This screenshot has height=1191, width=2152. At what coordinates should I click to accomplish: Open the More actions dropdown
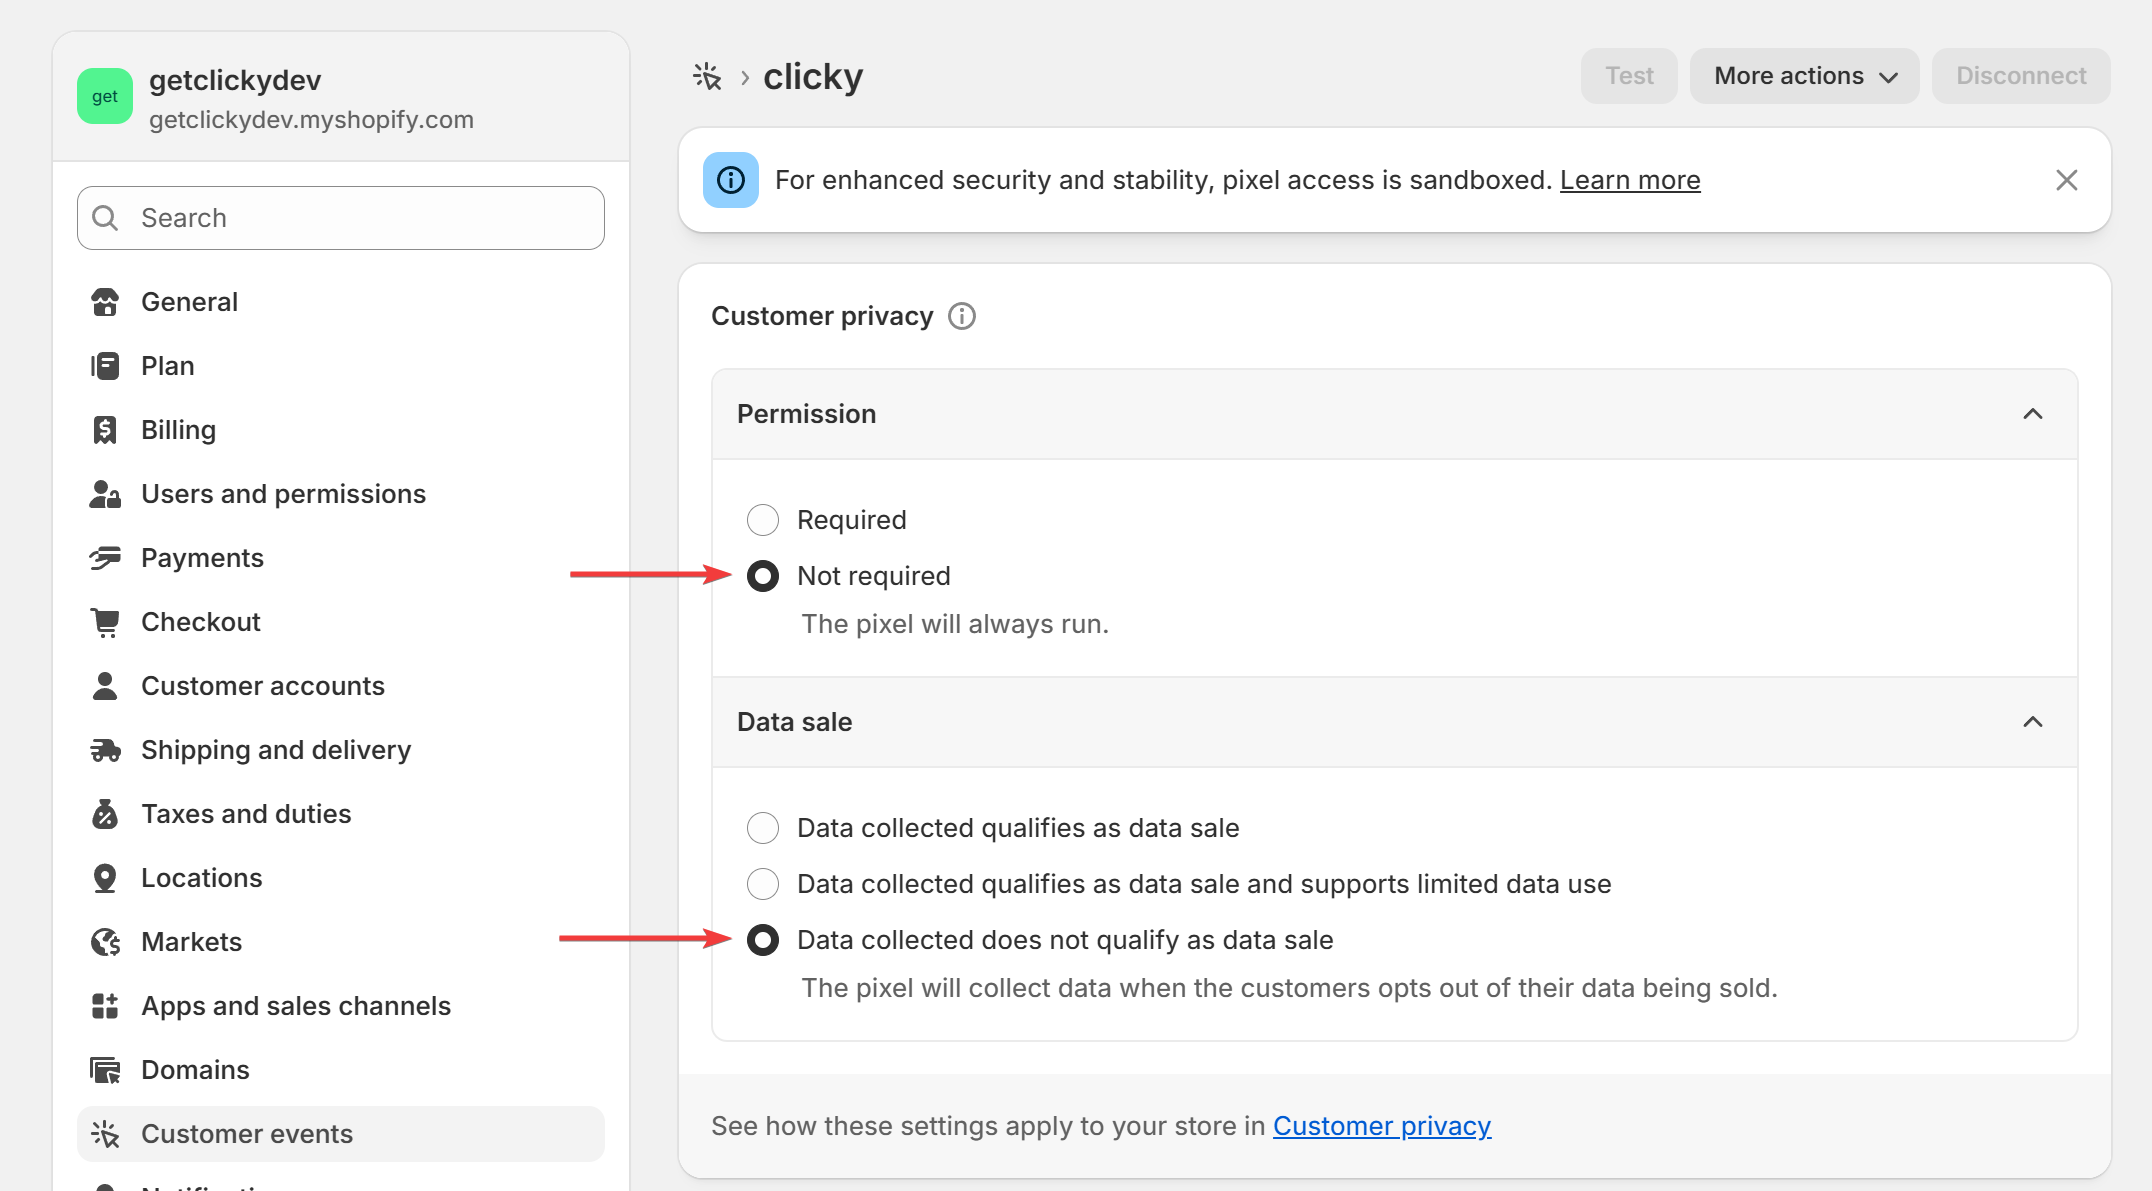[1804, 76]
